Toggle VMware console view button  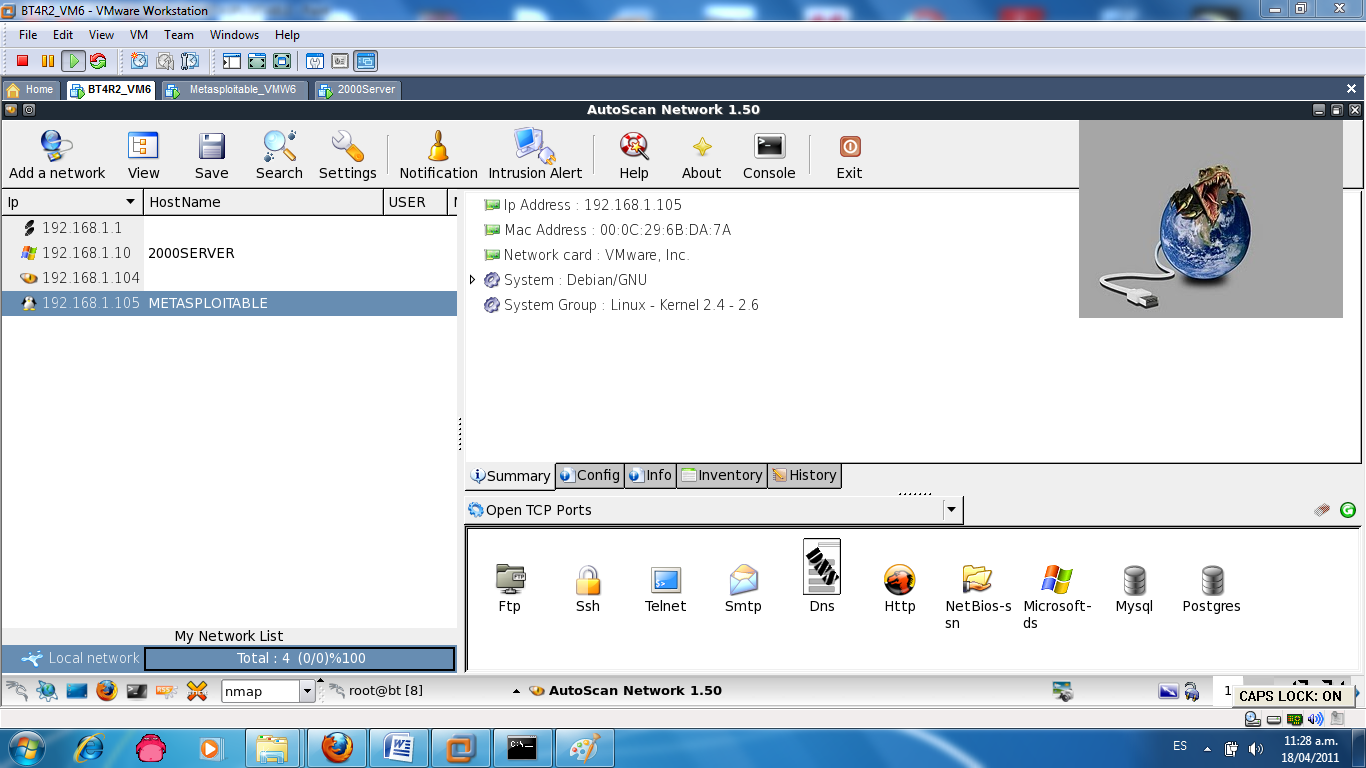[x=365, y=61]
